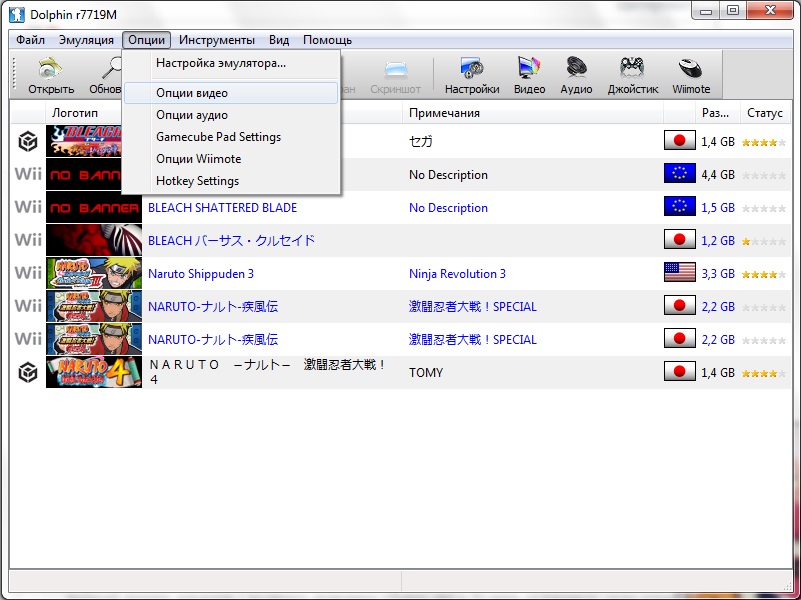
Task: Click the Naruto 4 GameCube banner image
Action: coord(94,372)
